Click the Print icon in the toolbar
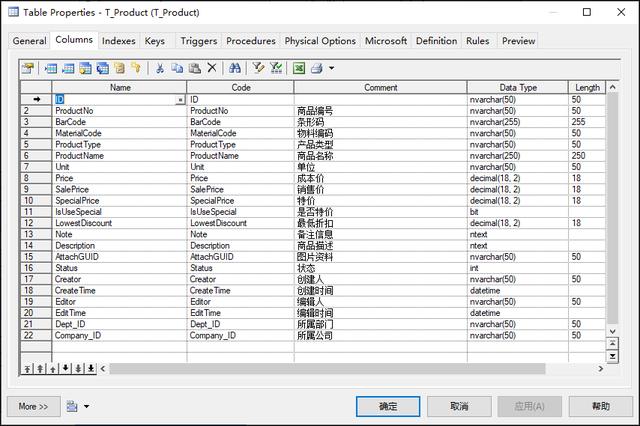The height and width of the screenshot is (426, 640). pos(317,68)
